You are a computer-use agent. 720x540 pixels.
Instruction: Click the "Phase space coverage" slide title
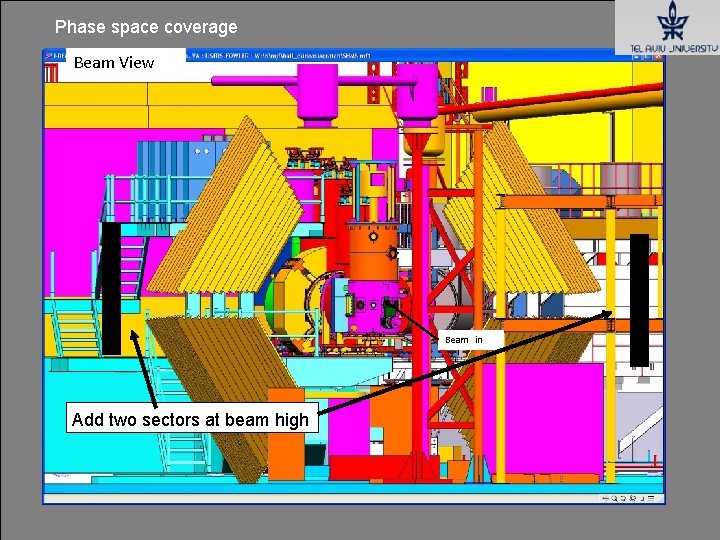click(146, 27)
